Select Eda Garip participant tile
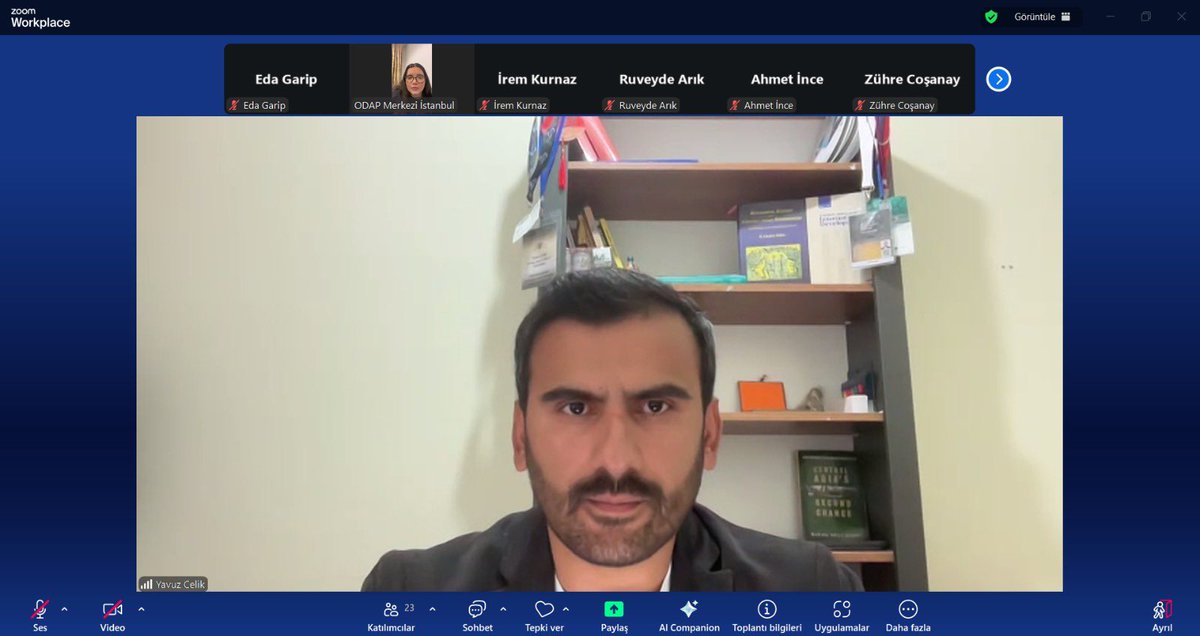The height and width of the screenshot is (636, 1200). point(287,79)
